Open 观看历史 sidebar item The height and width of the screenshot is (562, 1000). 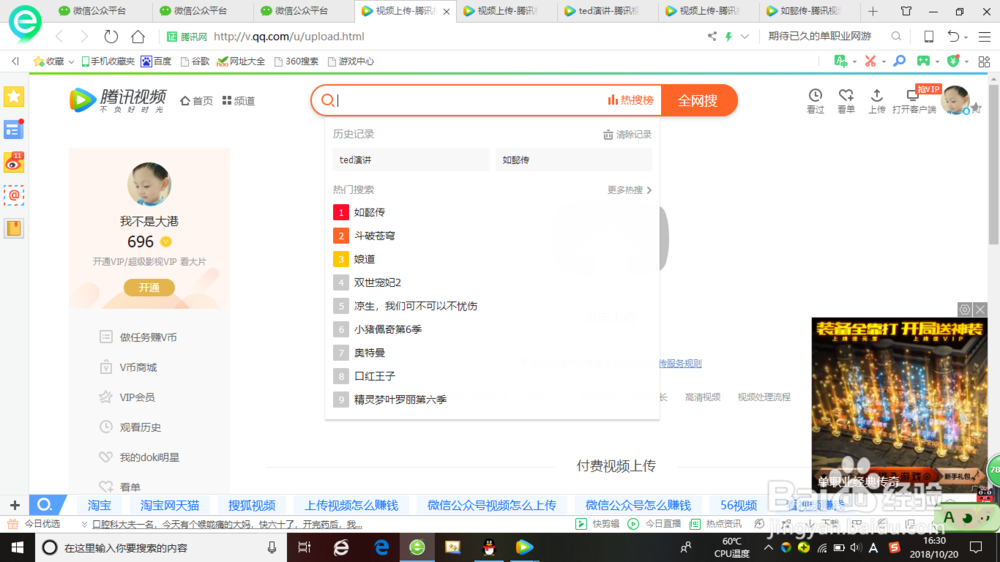pos(130,427)
